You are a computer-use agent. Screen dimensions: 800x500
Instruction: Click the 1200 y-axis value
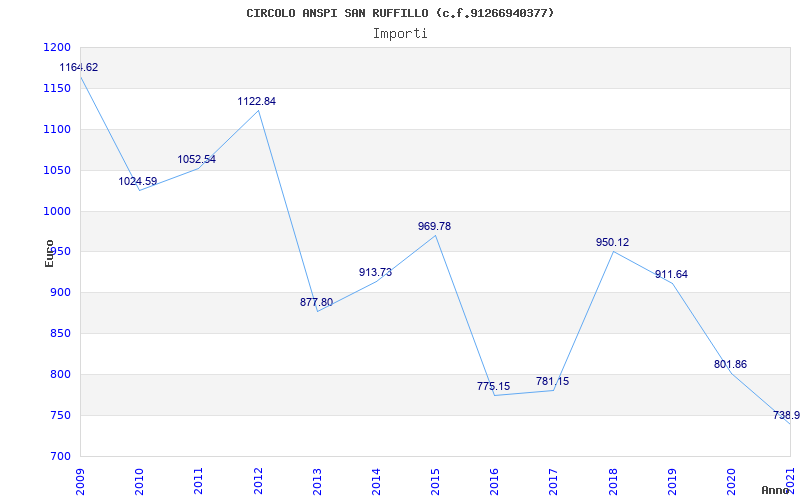(x=57, y=47)
